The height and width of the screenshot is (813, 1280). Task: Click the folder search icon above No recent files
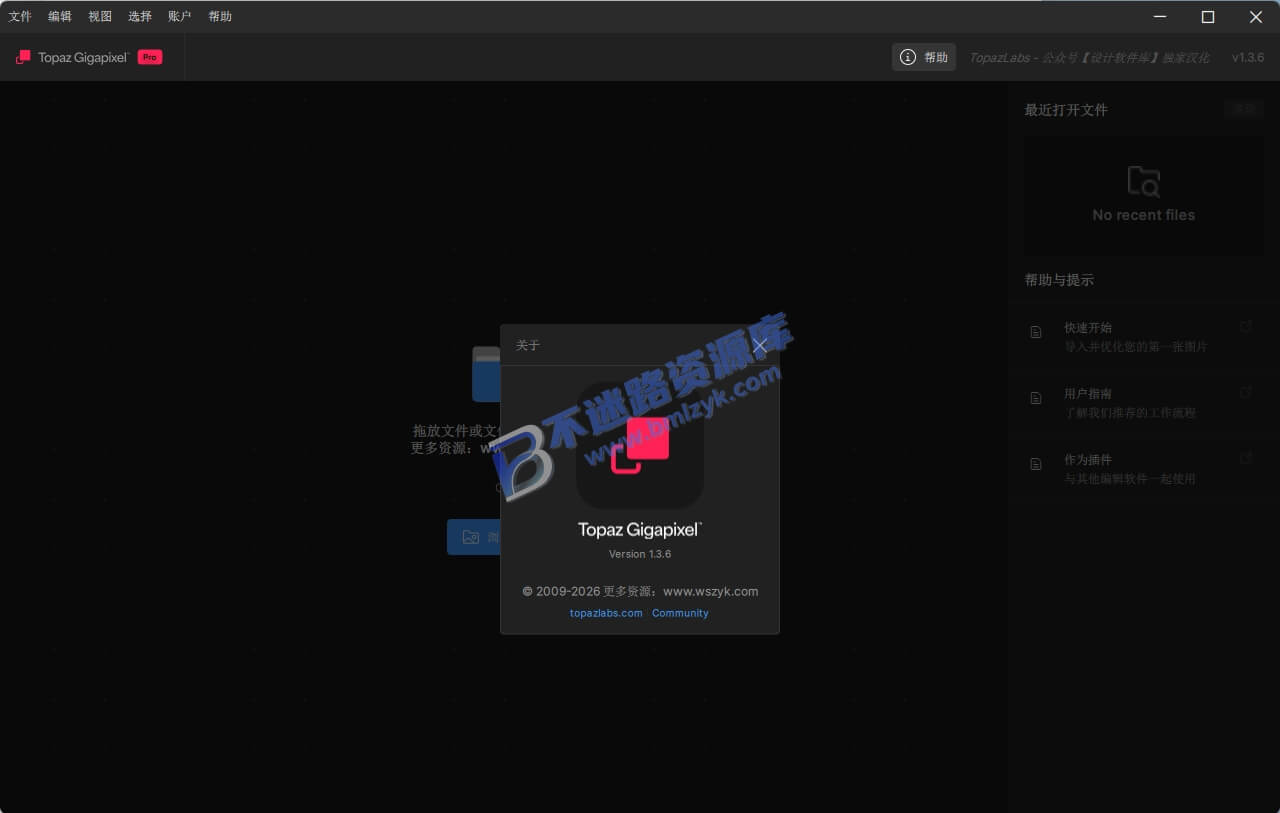coord(1144,182)
